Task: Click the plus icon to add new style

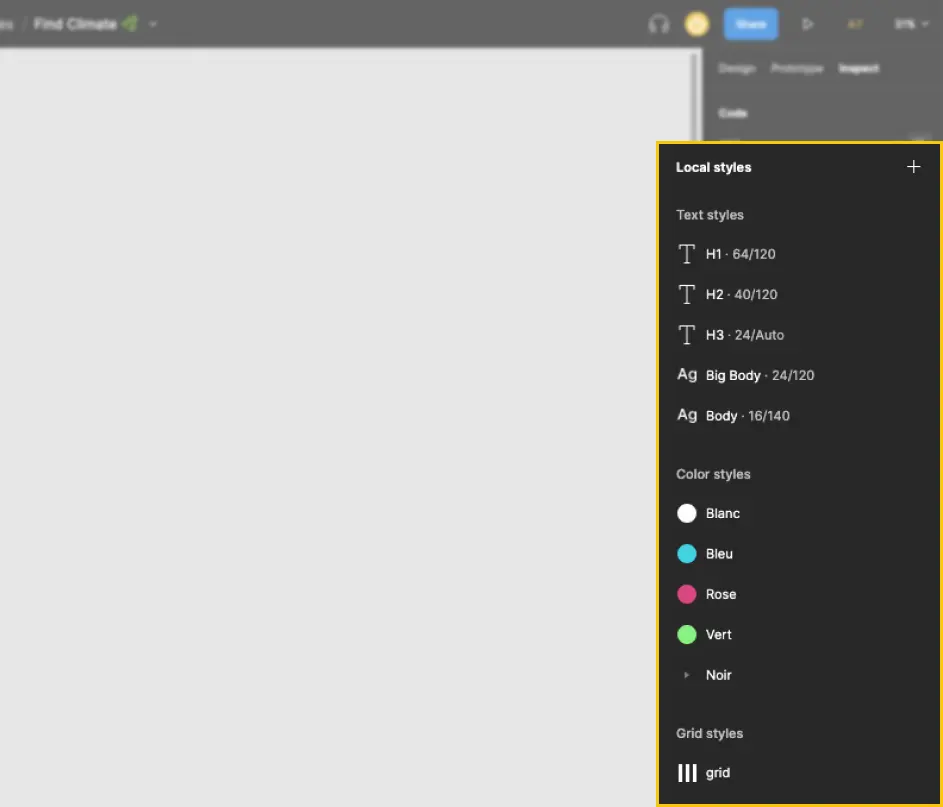Action: 913,167
